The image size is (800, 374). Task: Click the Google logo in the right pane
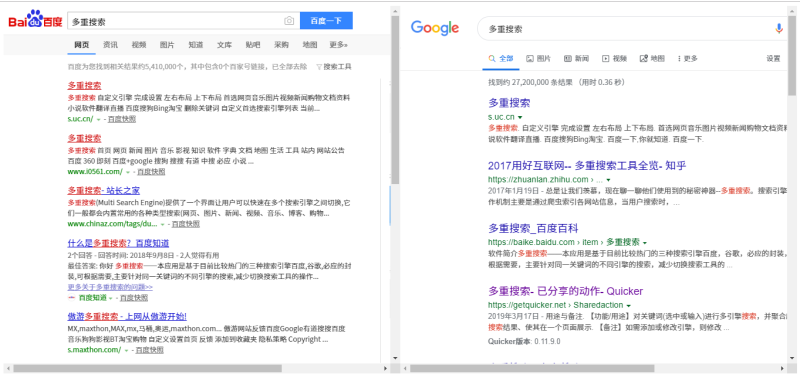[x=435, y=28]
